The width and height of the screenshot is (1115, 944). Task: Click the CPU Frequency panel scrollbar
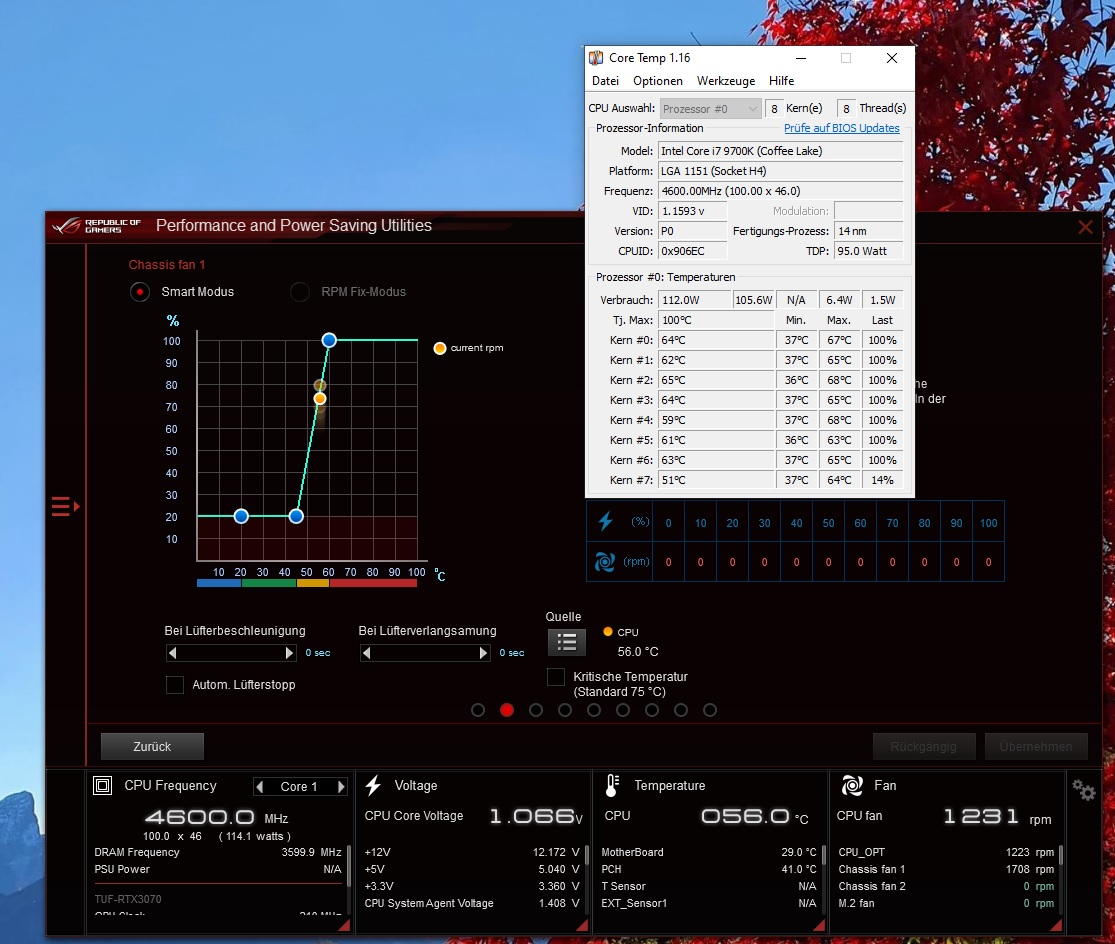tap(349, 867)
